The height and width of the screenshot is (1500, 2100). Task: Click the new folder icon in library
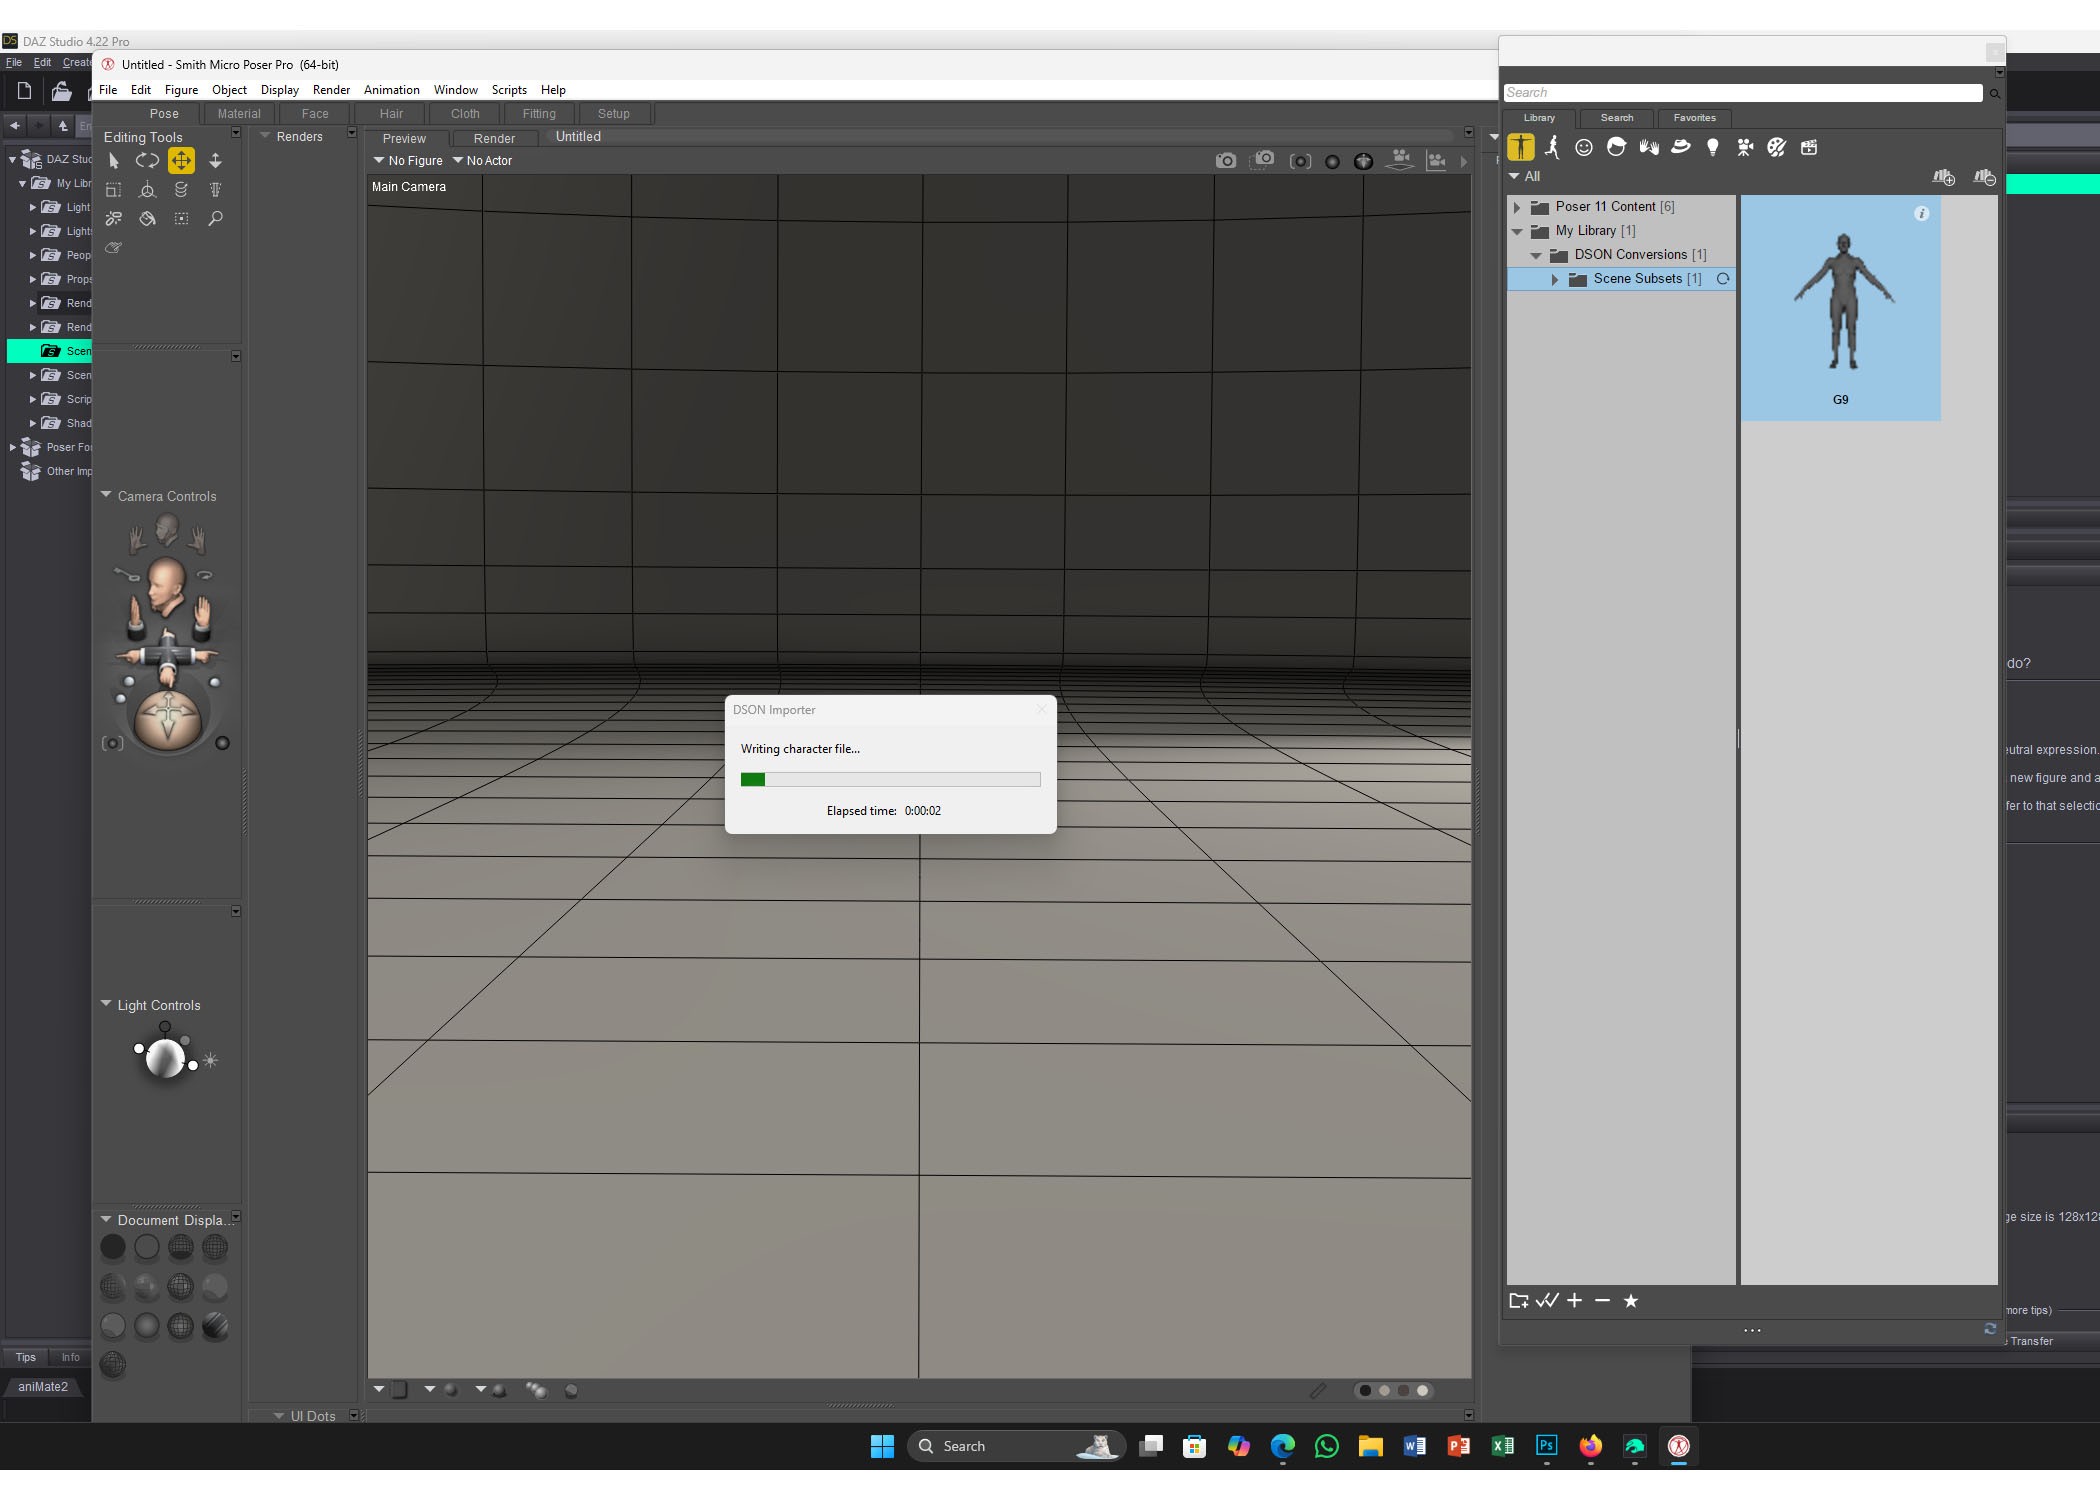(1518, 1300)
